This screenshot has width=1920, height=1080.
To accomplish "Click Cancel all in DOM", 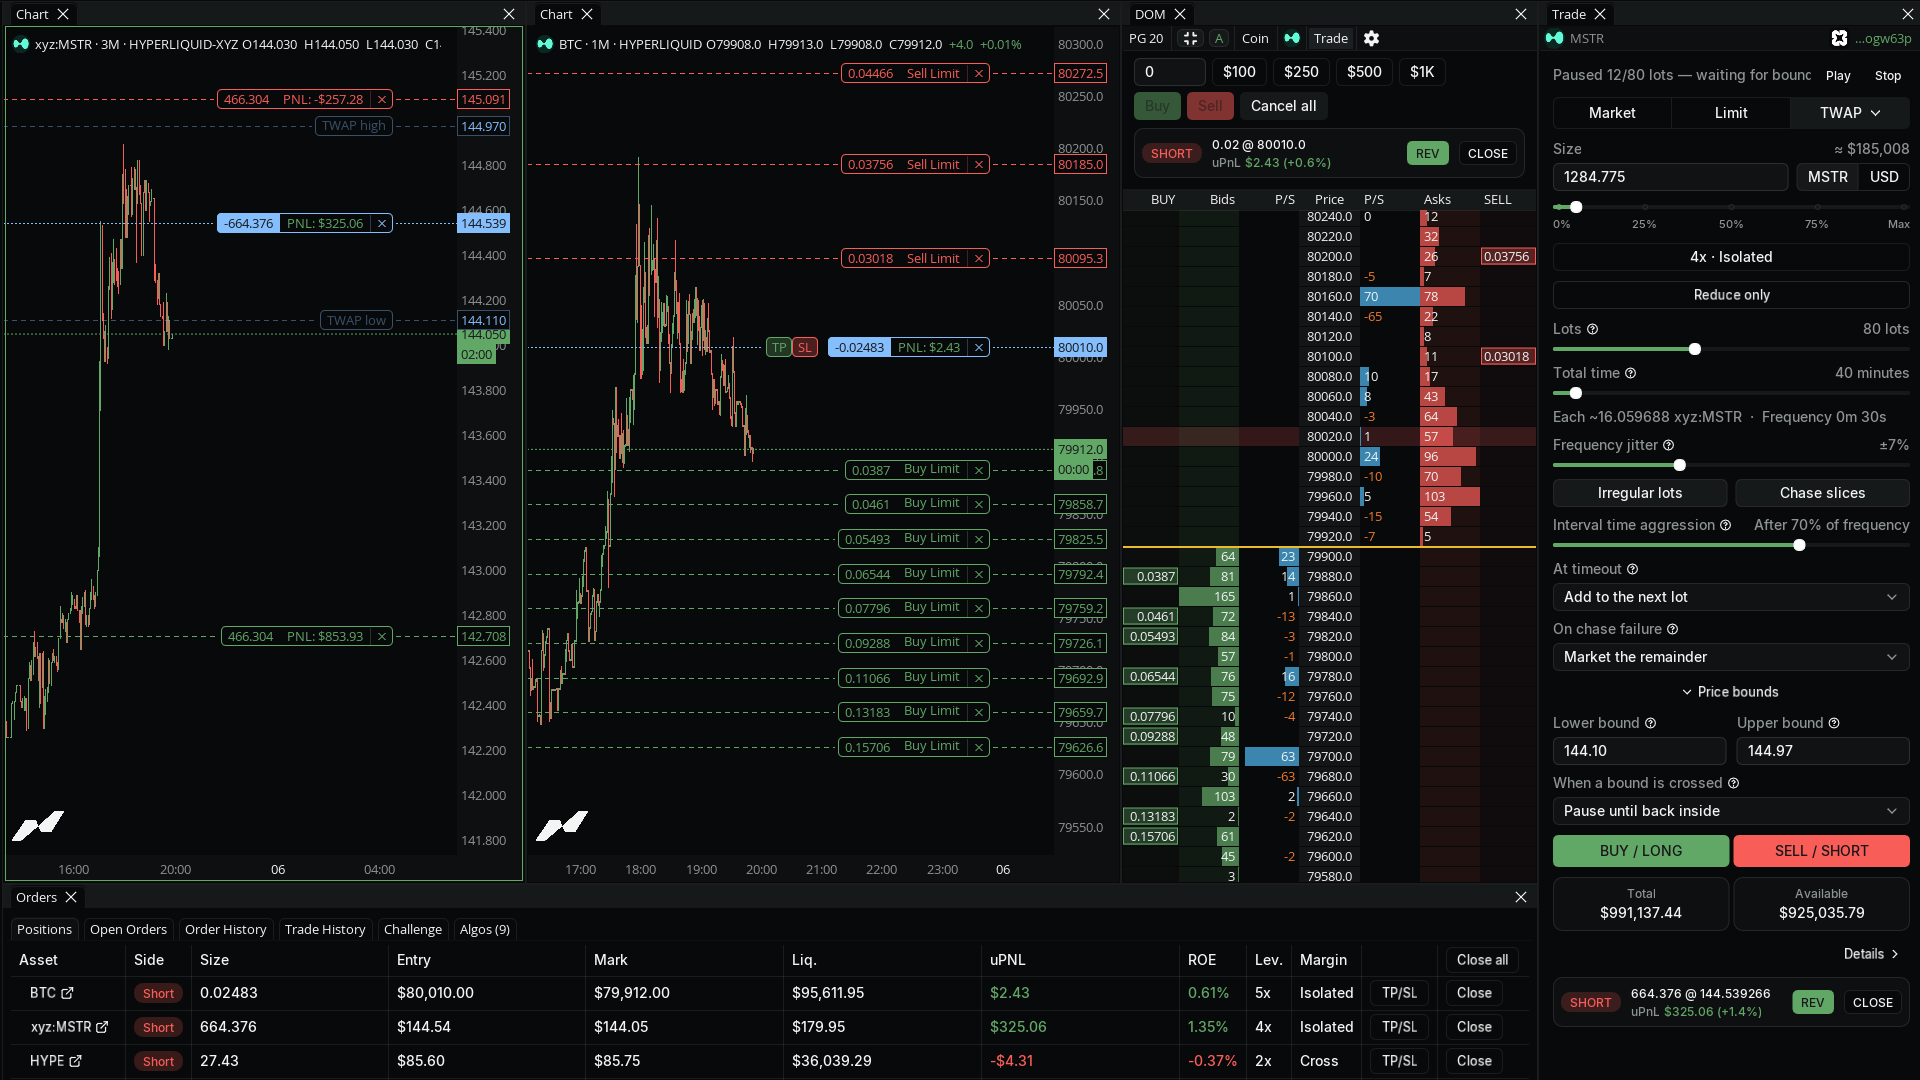I will click(1283, 106).
